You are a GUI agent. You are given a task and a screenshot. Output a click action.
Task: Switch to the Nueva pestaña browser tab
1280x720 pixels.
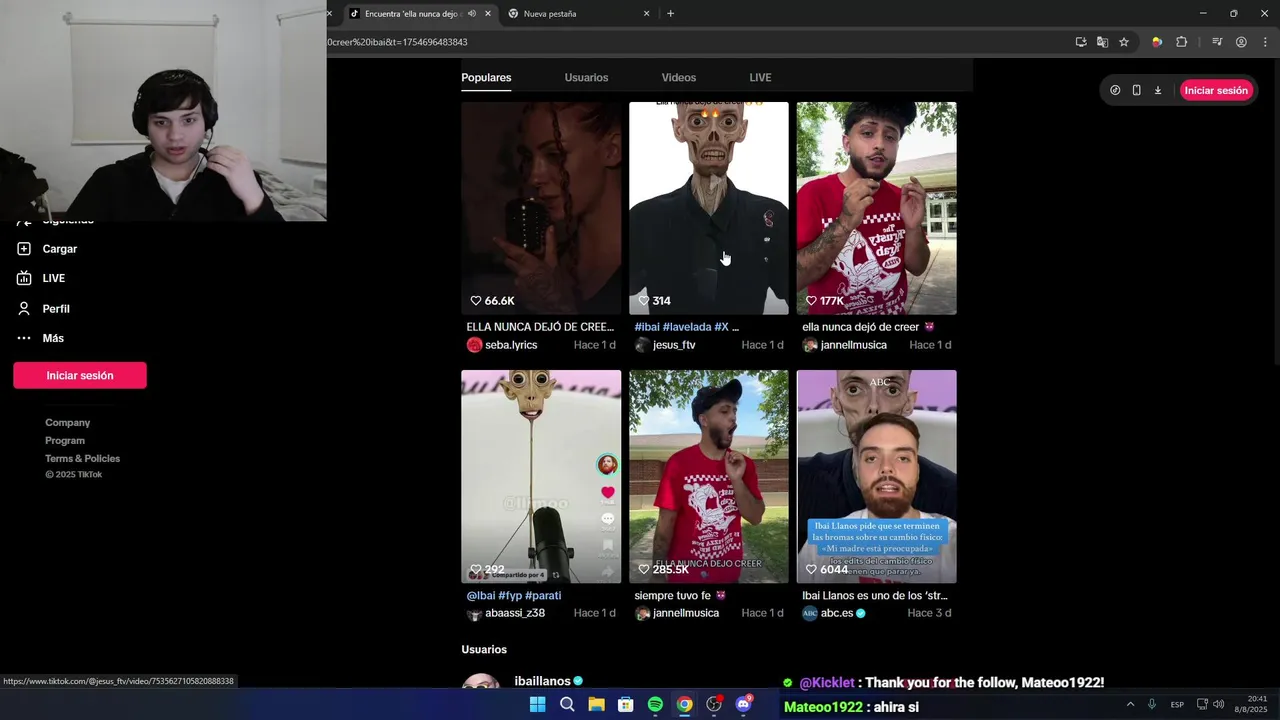click(x=578, y=14)
